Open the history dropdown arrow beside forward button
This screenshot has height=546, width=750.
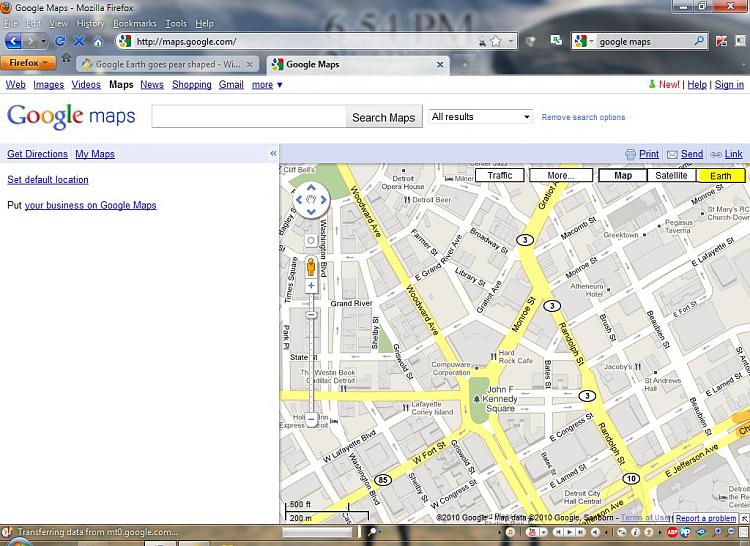[x=43, y=42]
